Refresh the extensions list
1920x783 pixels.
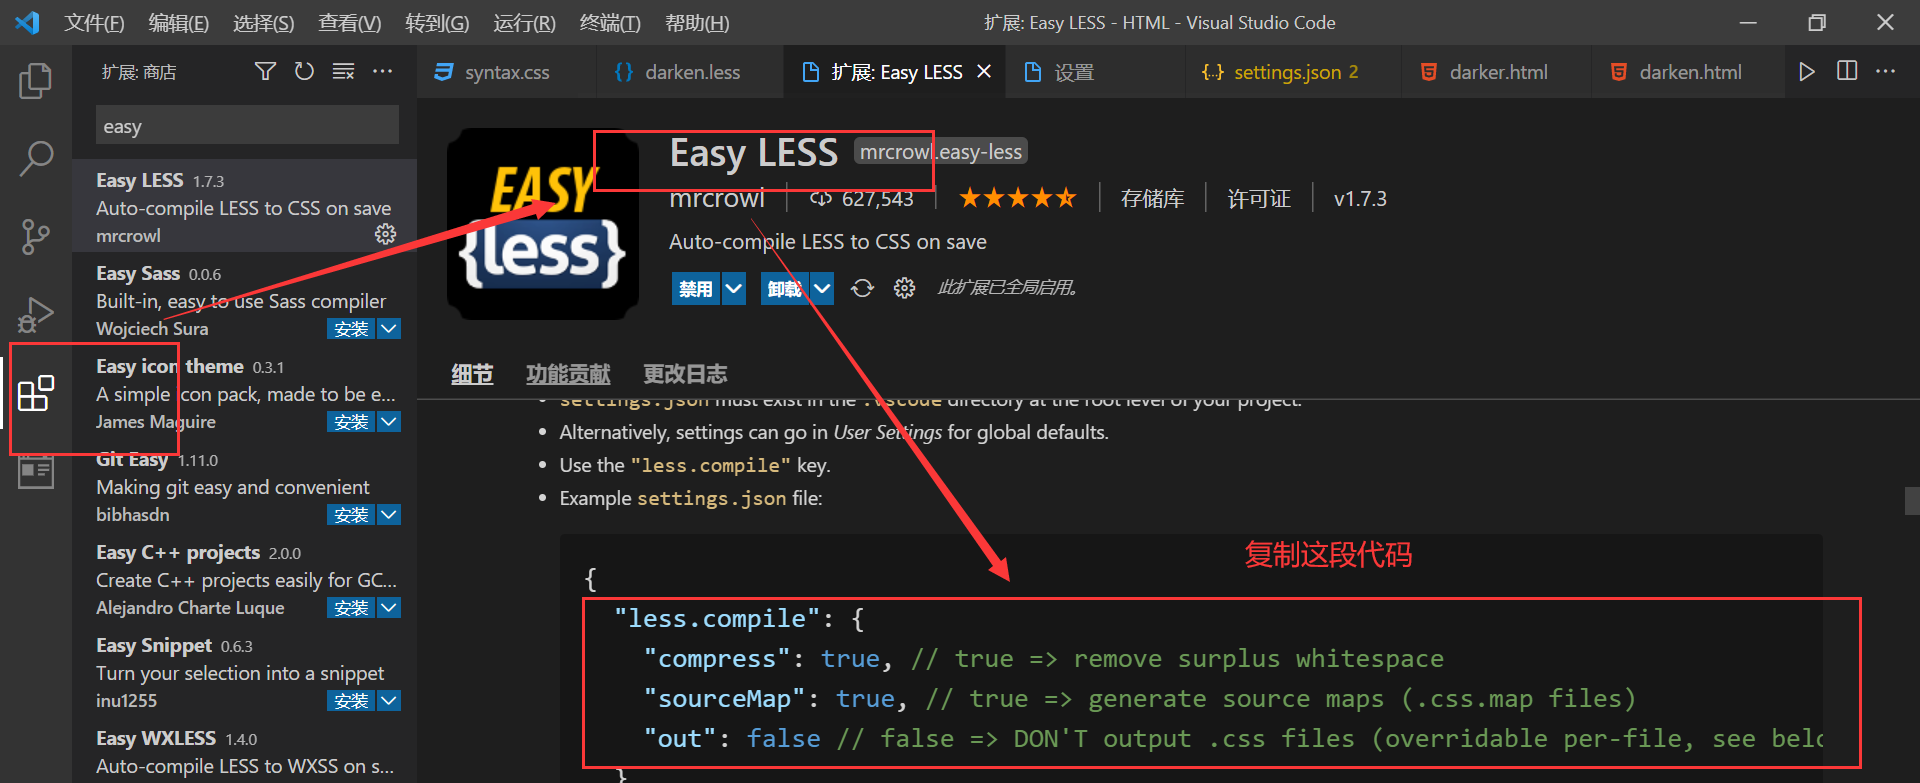tap(304, 71)
